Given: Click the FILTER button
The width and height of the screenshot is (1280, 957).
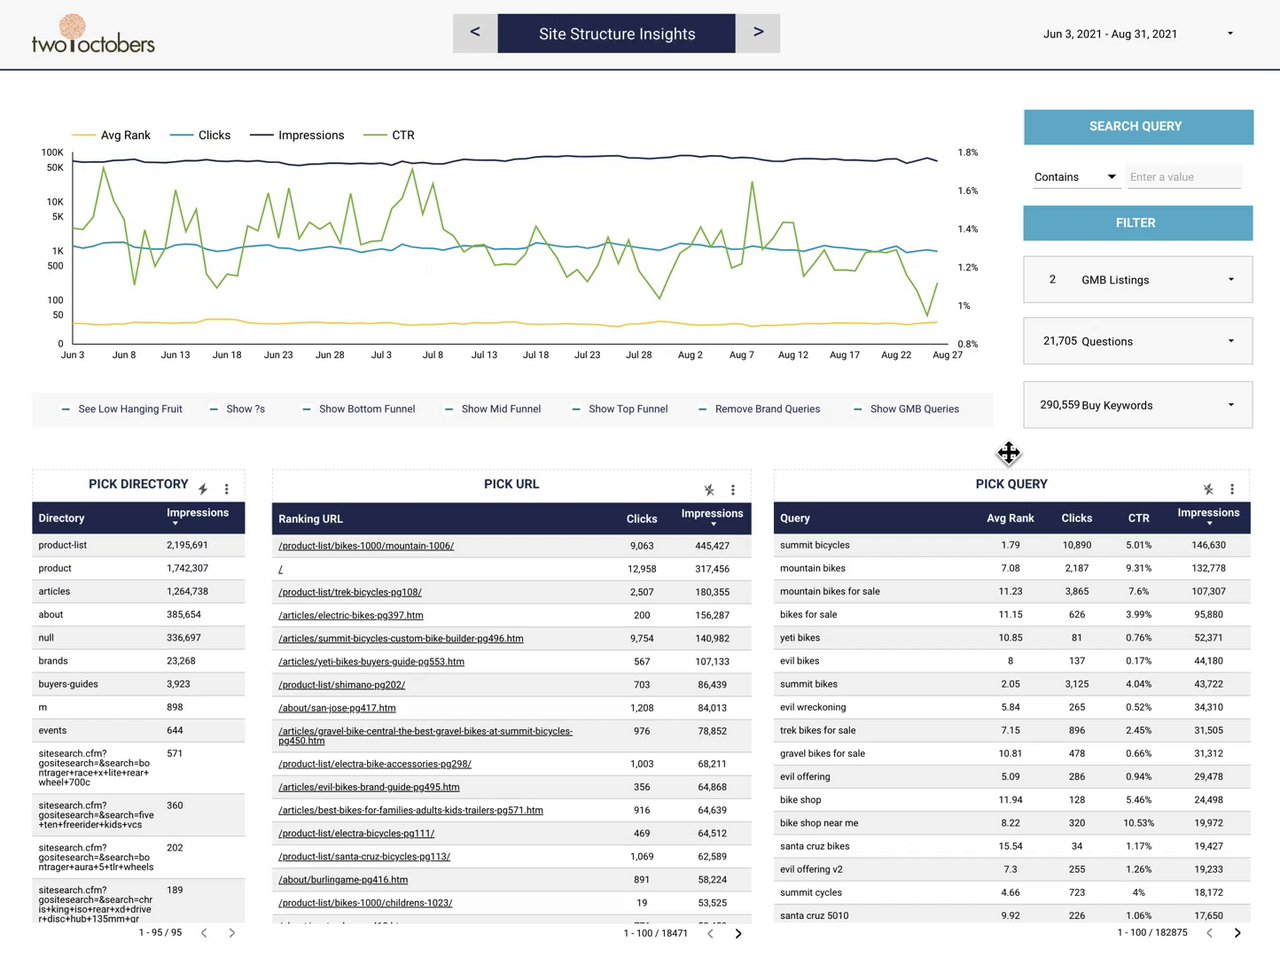Looking at the screenshot, I should (x=1138, y=223).
